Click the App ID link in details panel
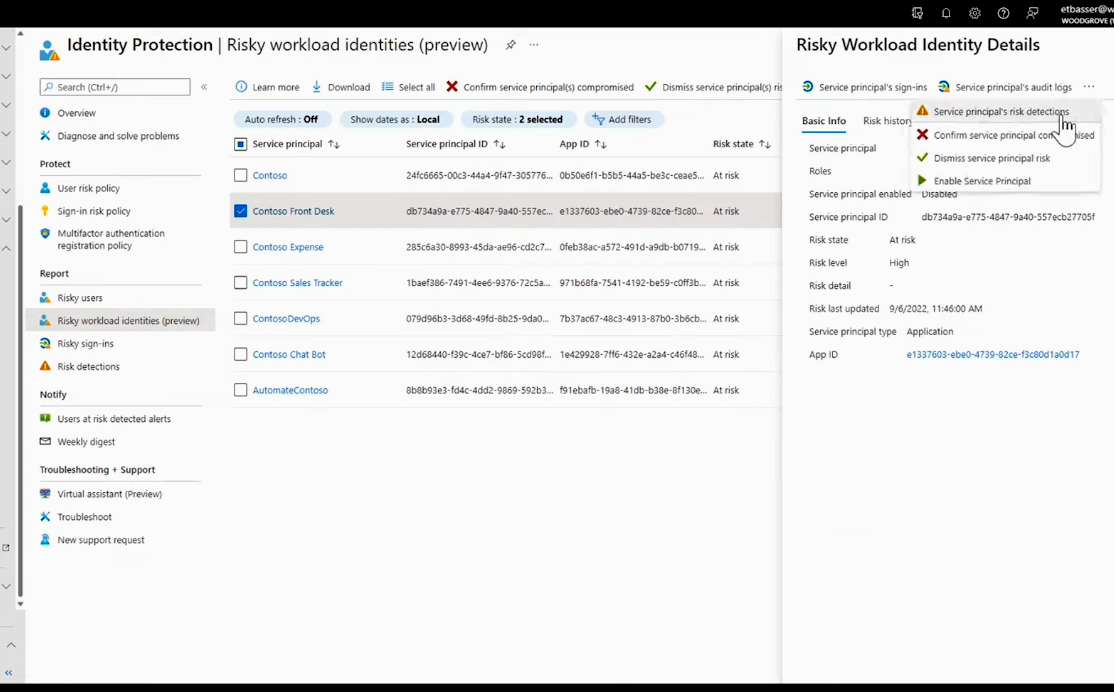 coord(993,355)
